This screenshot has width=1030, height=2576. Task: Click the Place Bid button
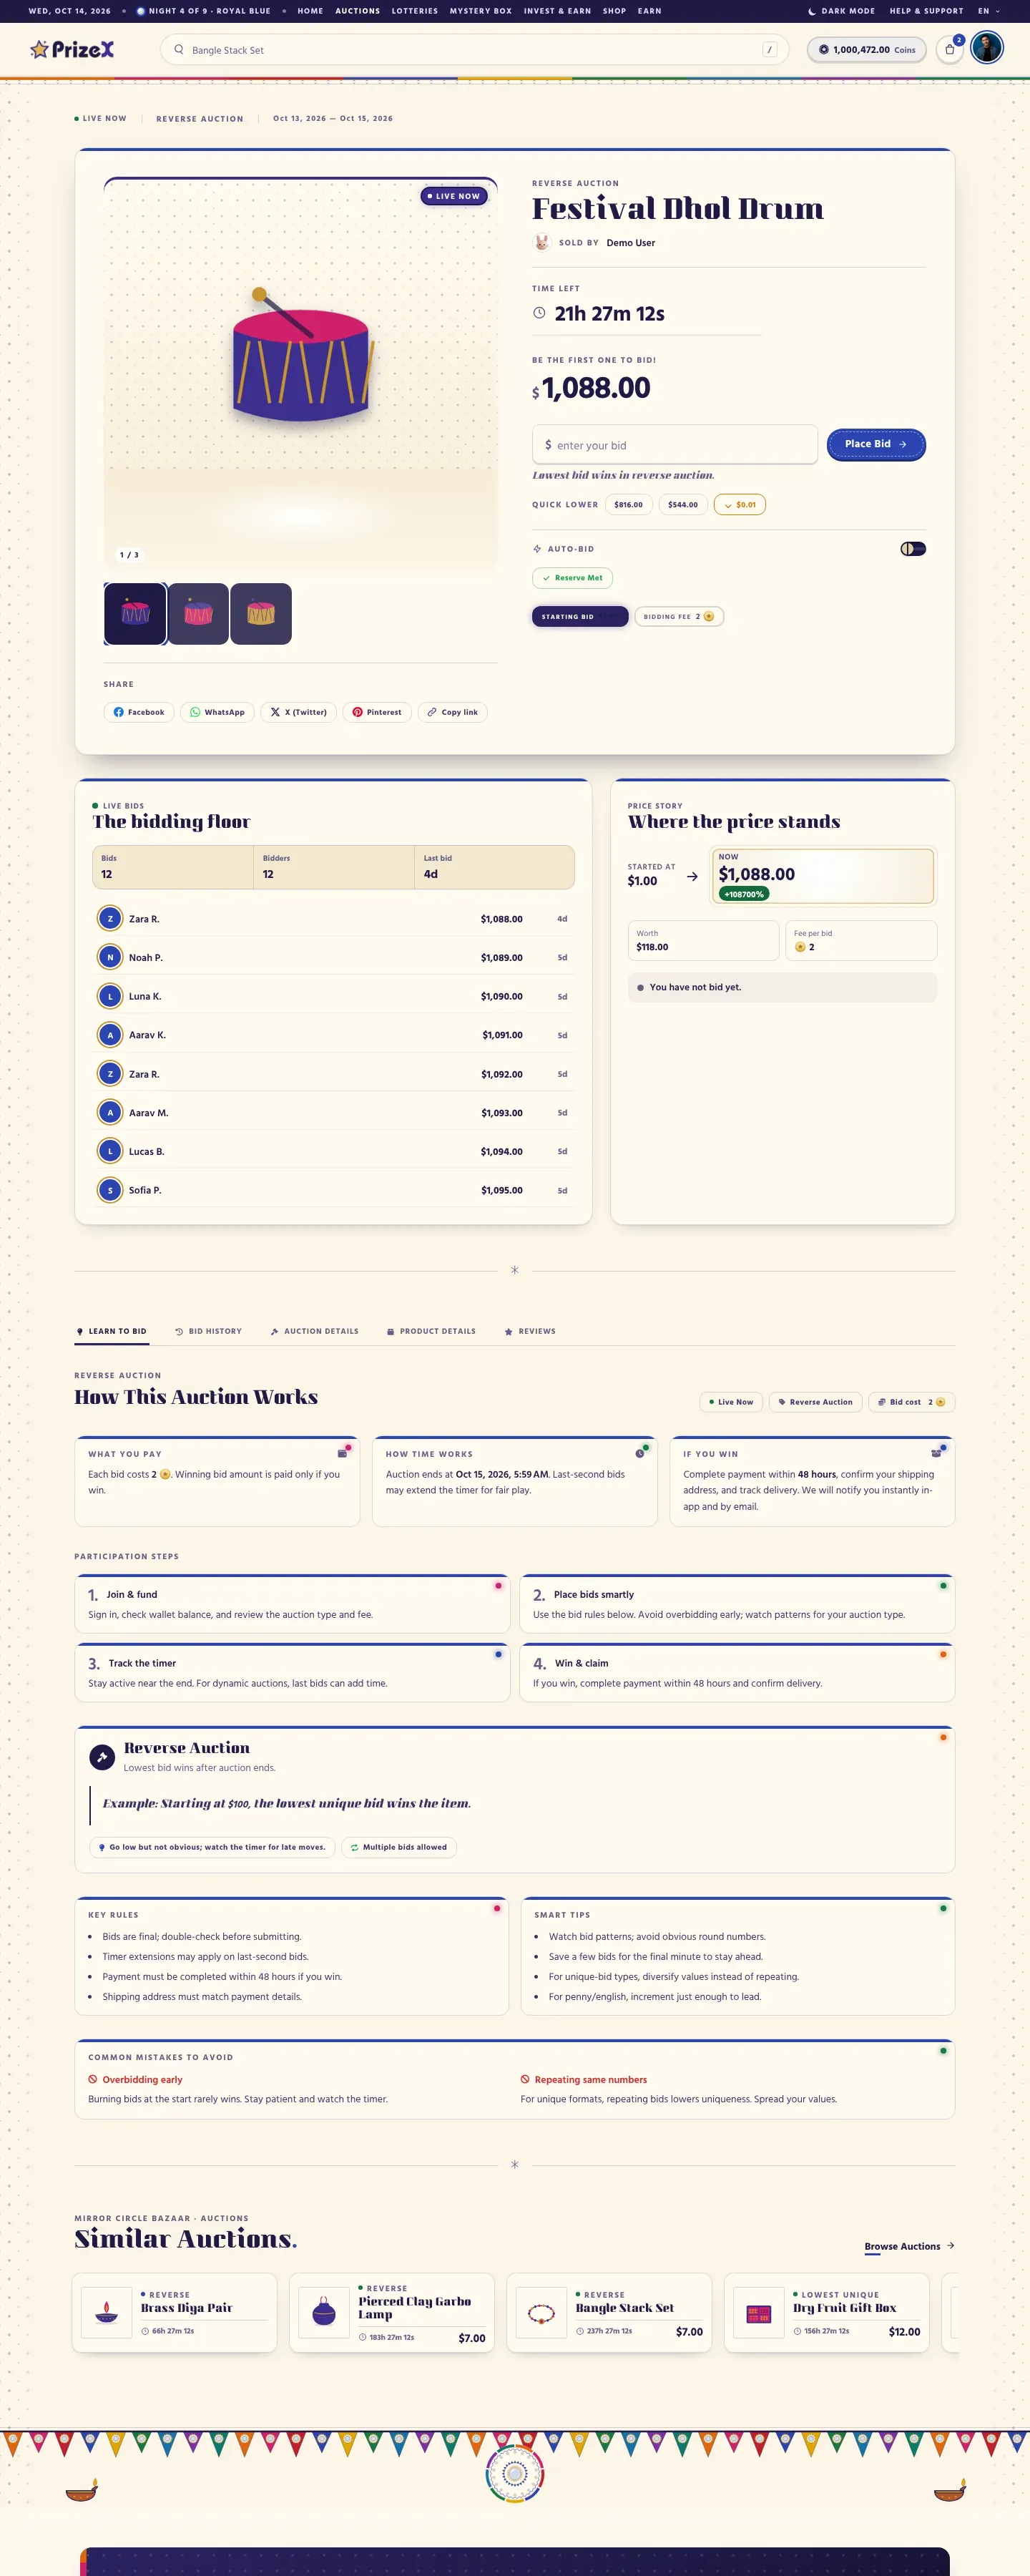tap(876, 444)
